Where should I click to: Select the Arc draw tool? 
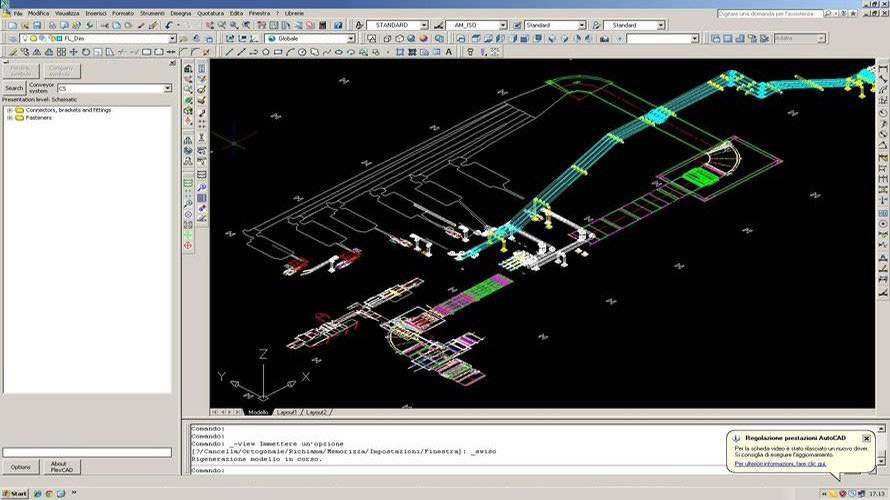[290, 52]
